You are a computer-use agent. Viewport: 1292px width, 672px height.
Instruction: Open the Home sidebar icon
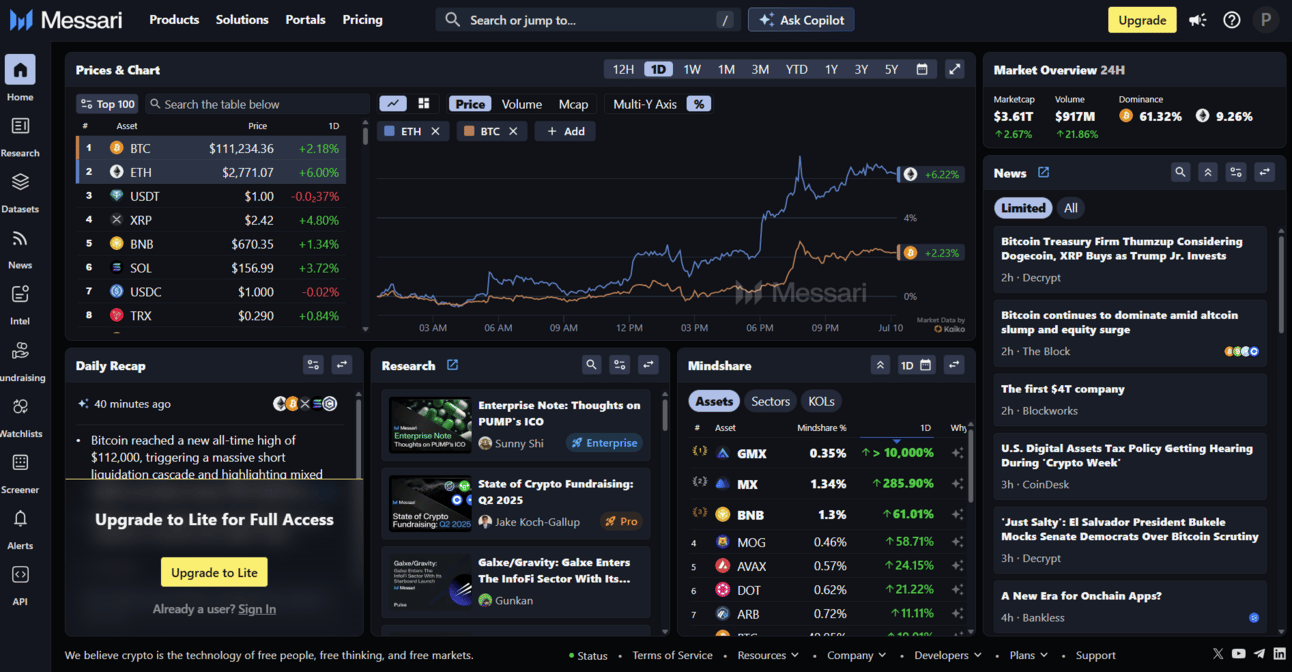pos(20,70)
